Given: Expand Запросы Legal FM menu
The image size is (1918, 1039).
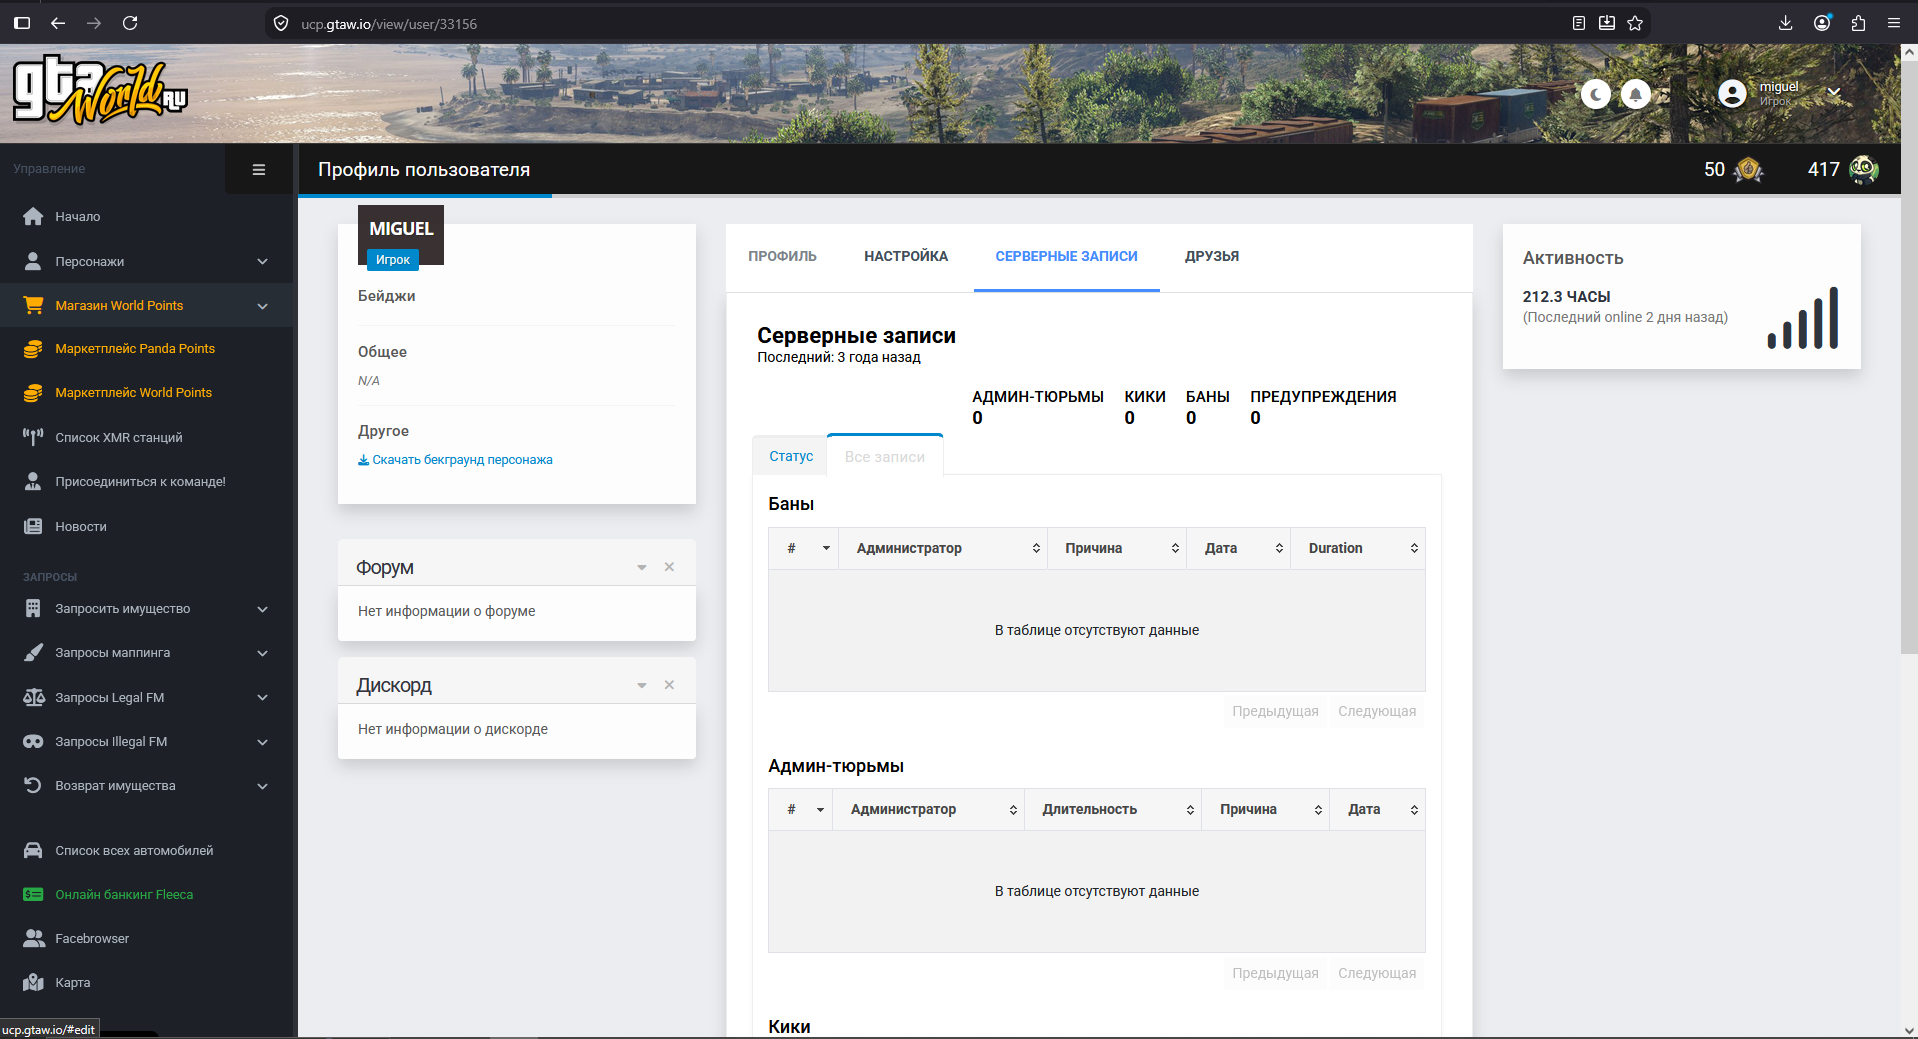Looking at the screenshot, I should [x=147, y=697].
